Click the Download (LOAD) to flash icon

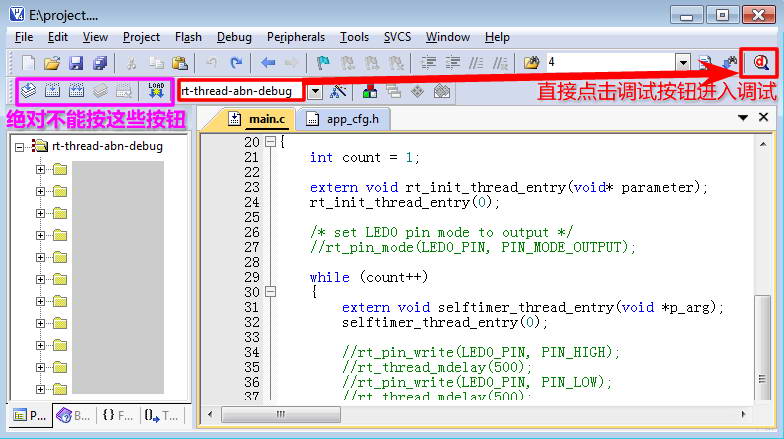point(156,91)
